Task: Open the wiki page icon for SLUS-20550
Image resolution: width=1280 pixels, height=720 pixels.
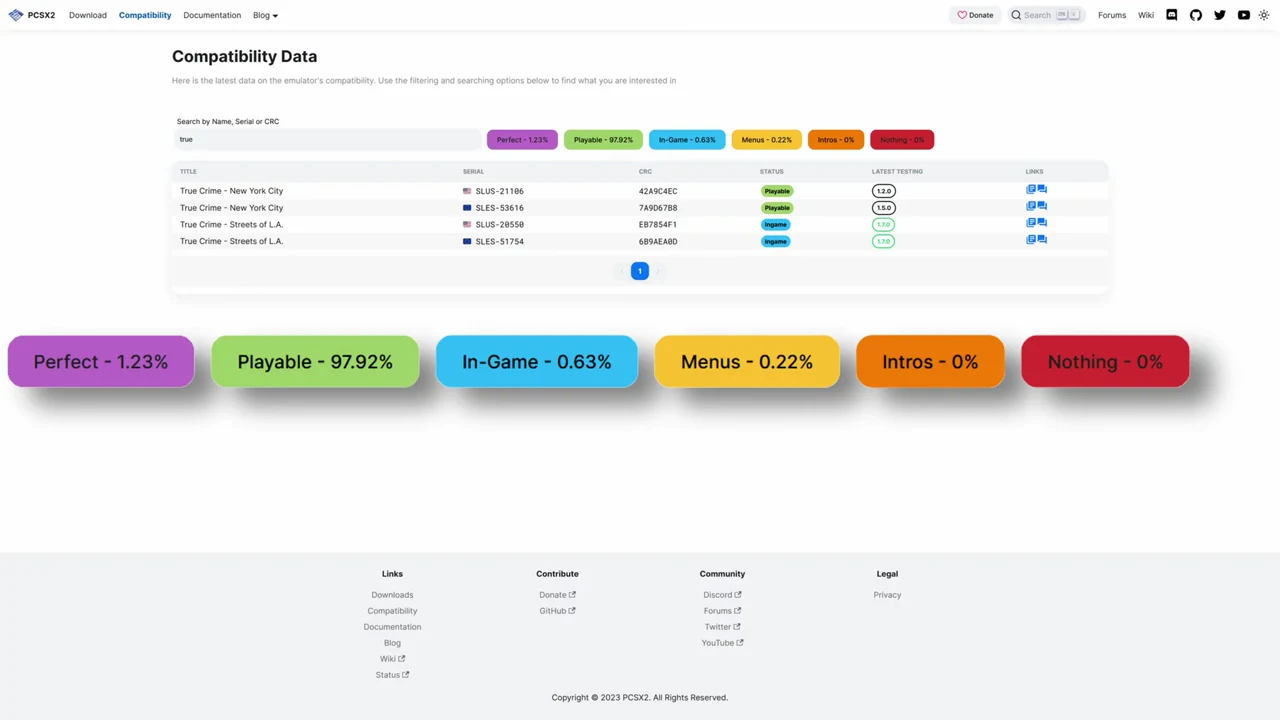Action: coord(1031,223)
